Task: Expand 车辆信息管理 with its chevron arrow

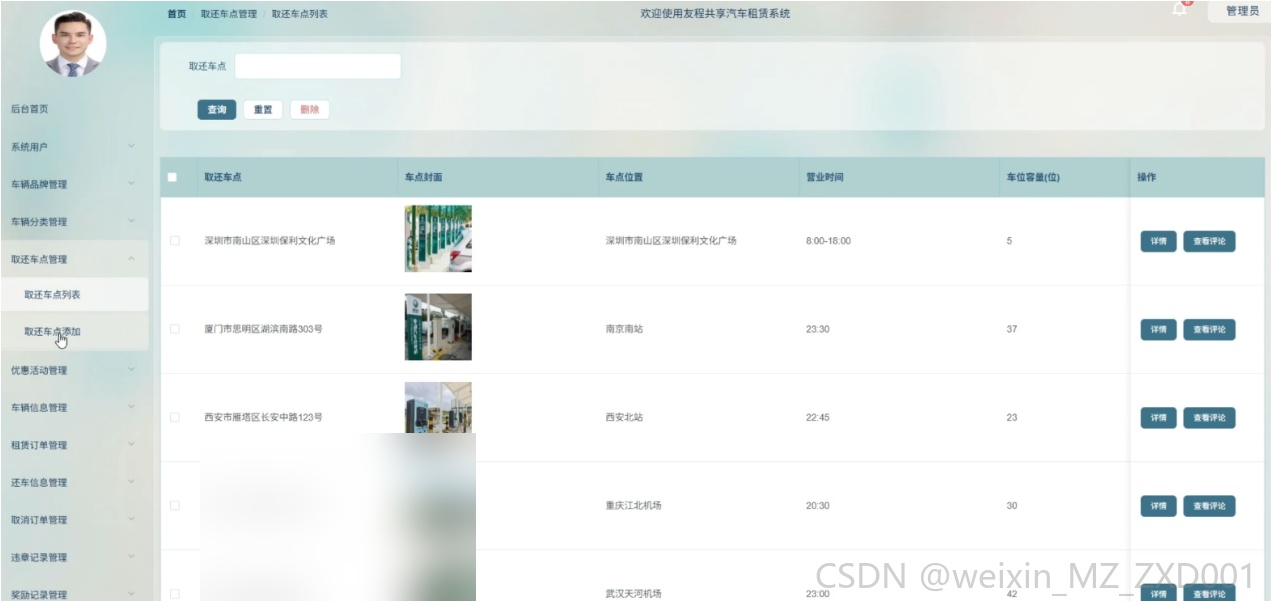Action: (x=131, y=407)
